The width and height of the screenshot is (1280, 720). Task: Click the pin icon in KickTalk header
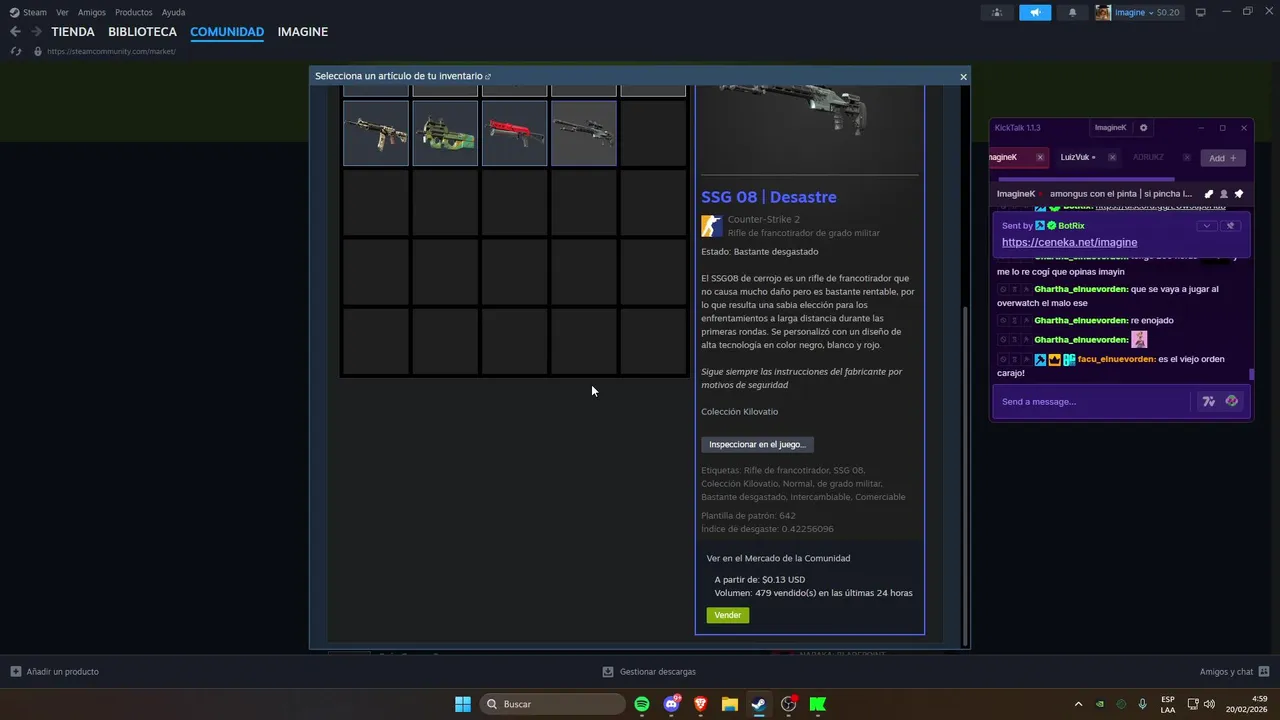[1238, 194]
